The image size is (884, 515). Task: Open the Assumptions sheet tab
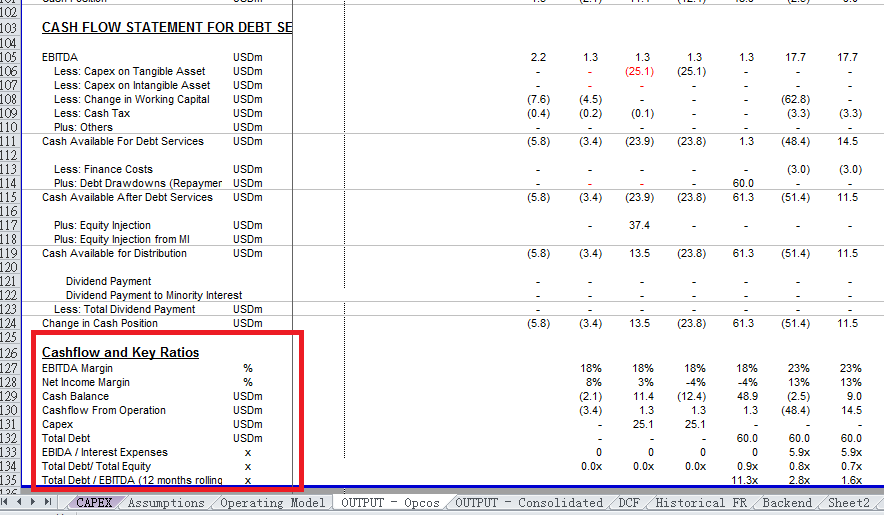coord(166,503)
